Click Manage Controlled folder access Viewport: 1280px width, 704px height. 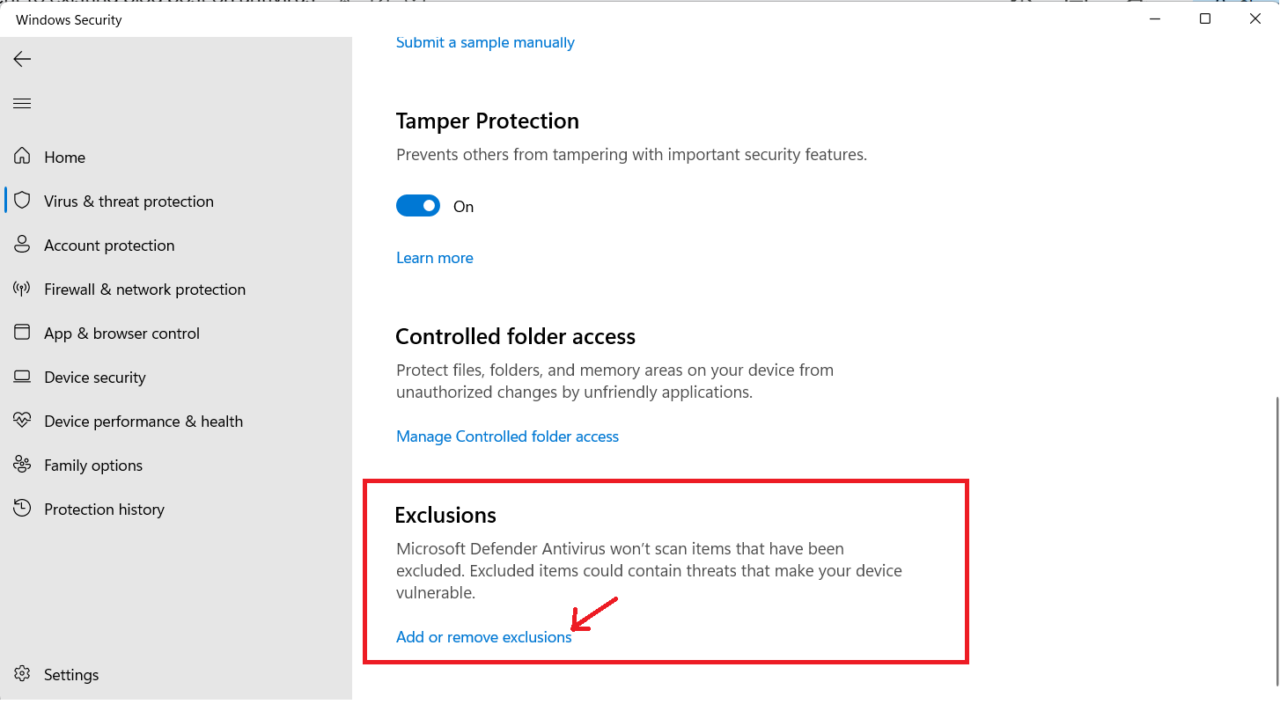coord(507,436)
